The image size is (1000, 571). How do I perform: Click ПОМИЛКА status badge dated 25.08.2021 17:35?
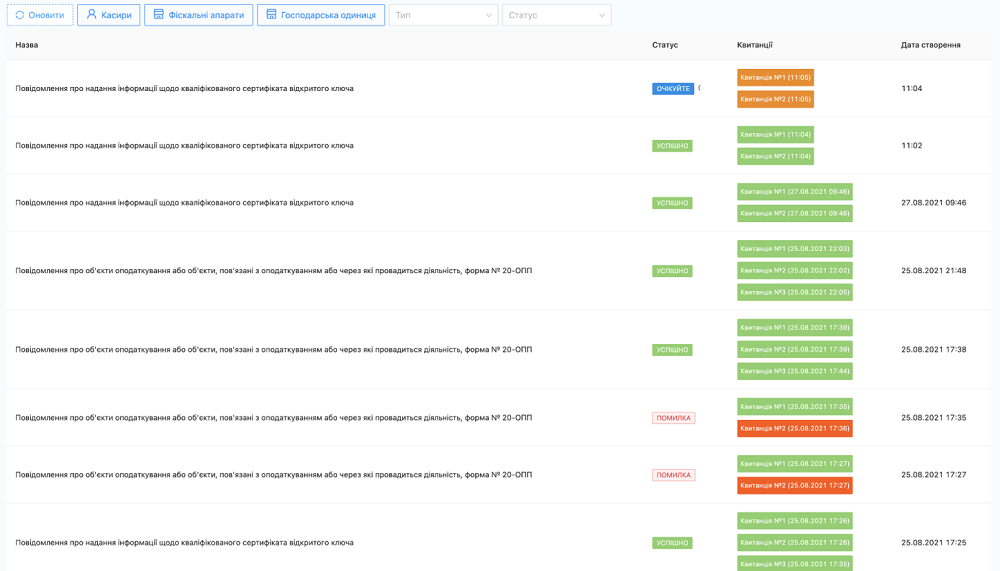pyautogui.click(x=673, y=418)
